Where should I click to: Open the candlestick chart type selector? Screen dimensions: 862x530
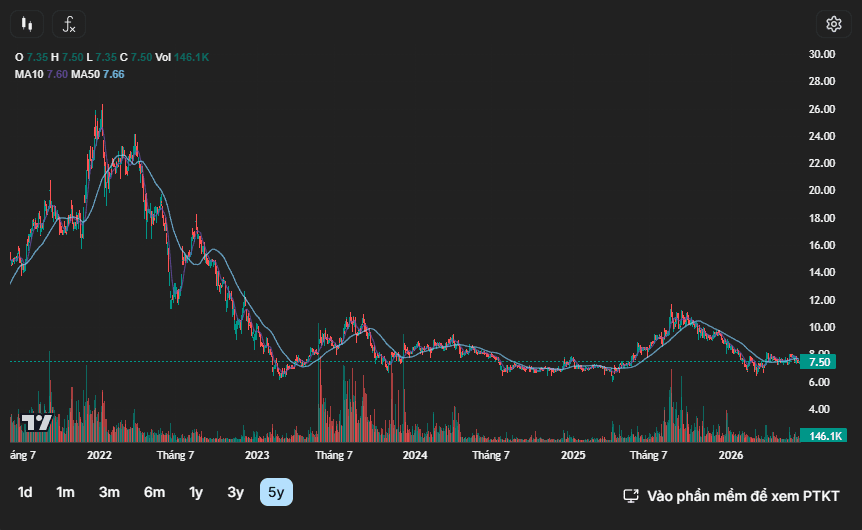(x=27, y=24)
